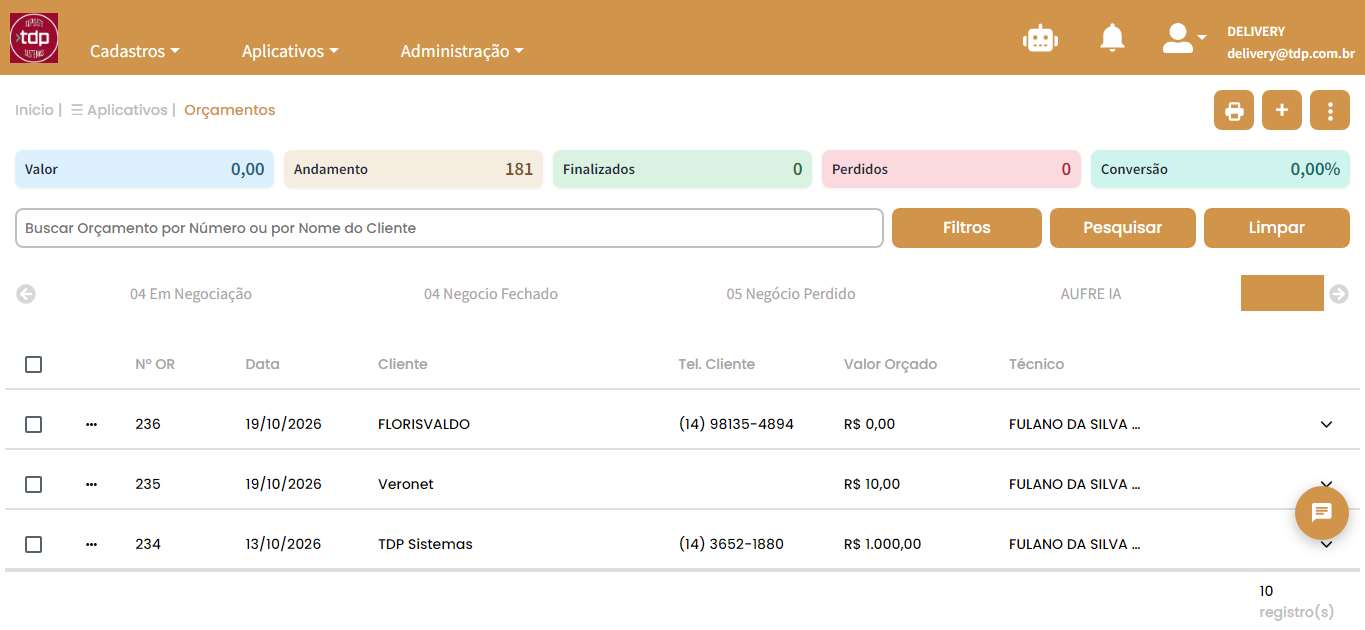This screenshot has height=630, width=1365.
Task: Select the highlighted orange stage tab
Action: (x=1282, y=293)
